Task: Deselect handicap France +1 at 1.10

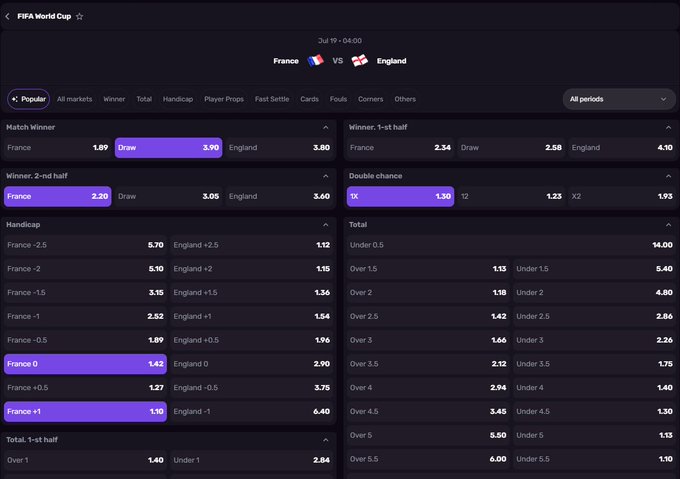Action: click(85, 411)
